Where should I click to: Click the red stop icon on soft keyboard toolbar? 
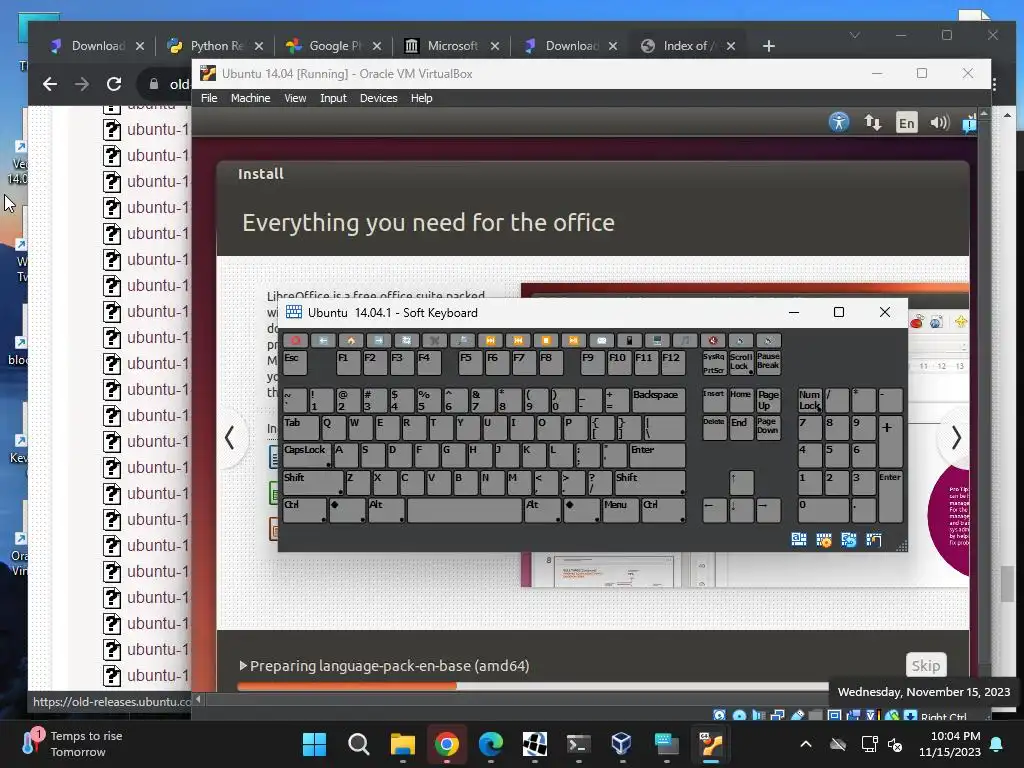point(295,340)
